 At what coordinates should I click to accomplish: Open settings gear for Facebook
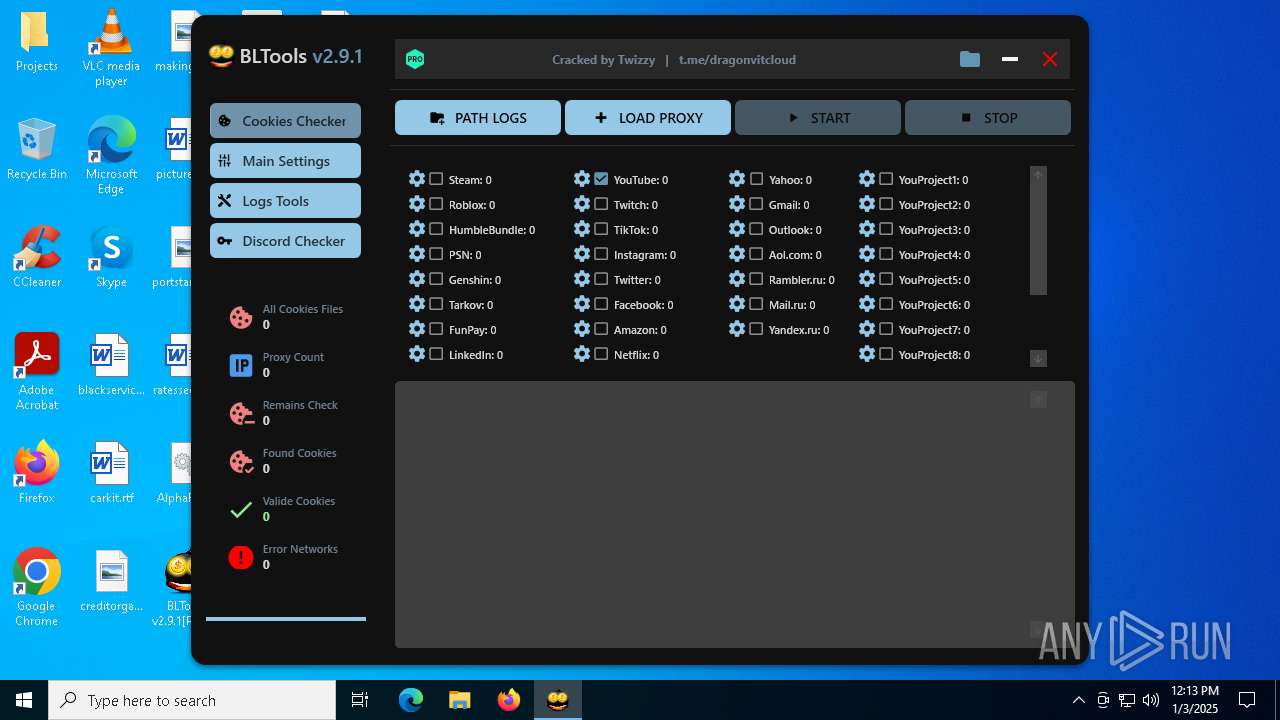[x=582, y=304]
